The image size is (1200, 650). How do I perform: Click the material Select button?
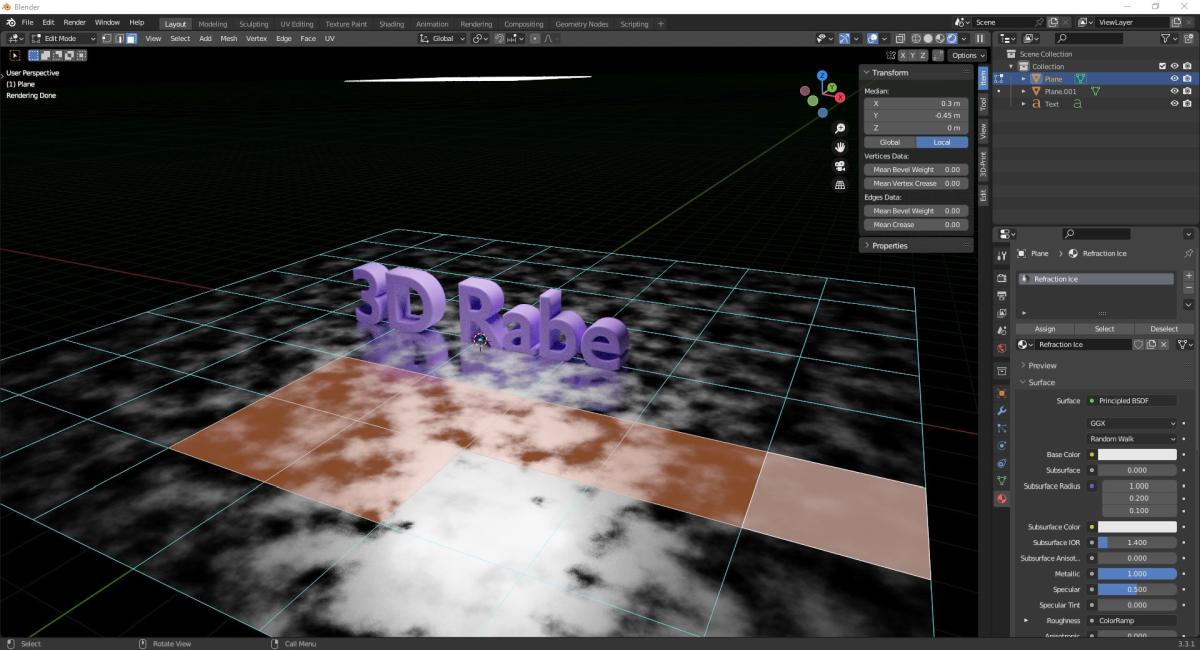[1104, 328]
